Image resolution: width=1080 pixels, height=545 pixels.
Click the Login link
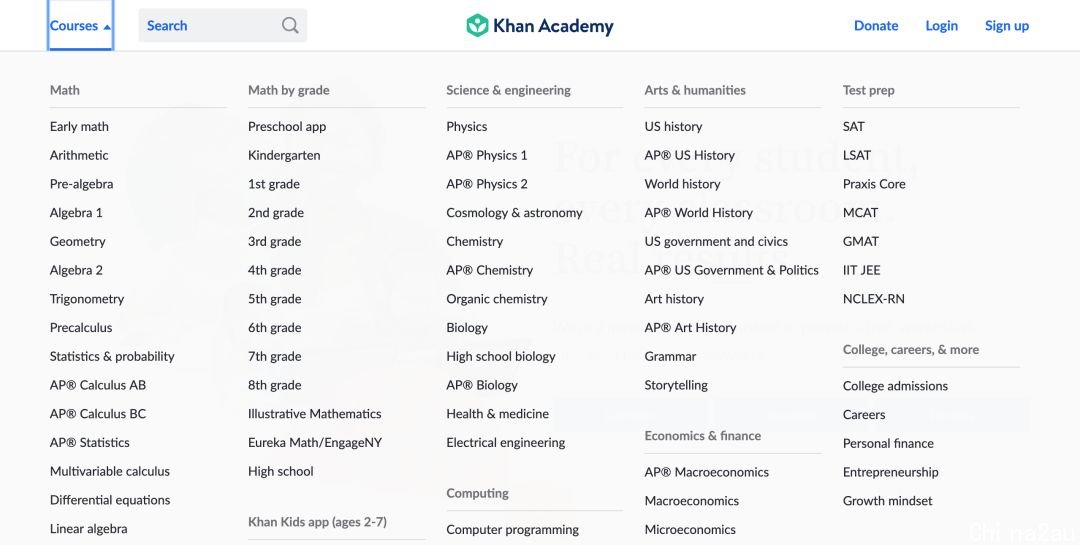pos(942,25)
